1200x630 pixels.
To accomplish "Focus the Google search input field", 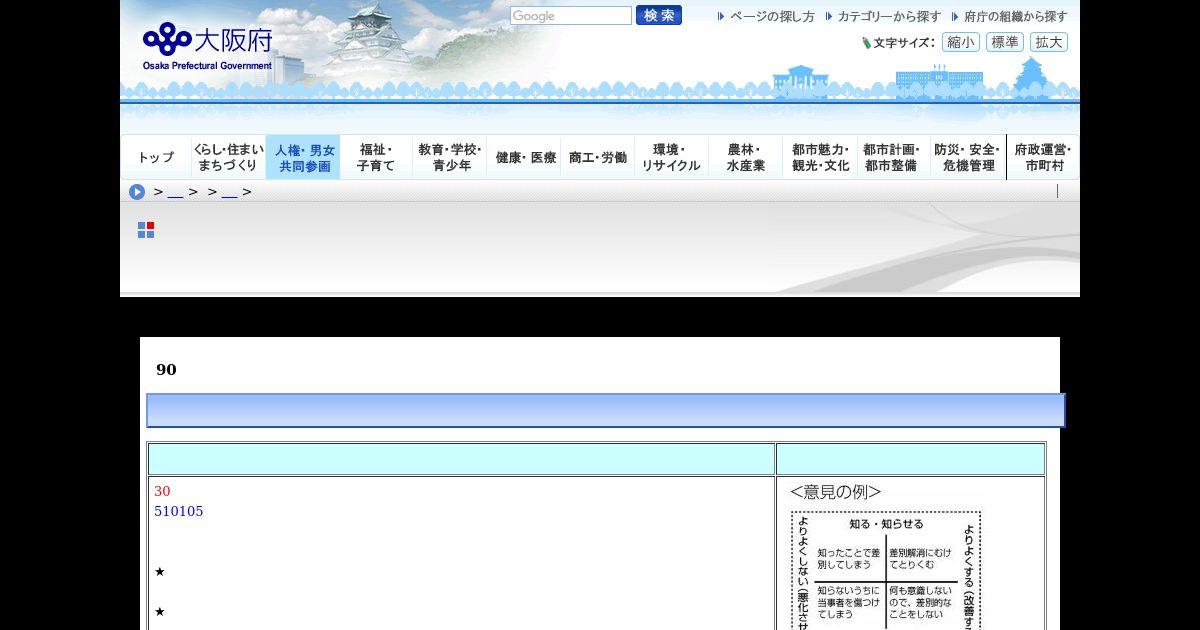I will (x=571, y=16).
